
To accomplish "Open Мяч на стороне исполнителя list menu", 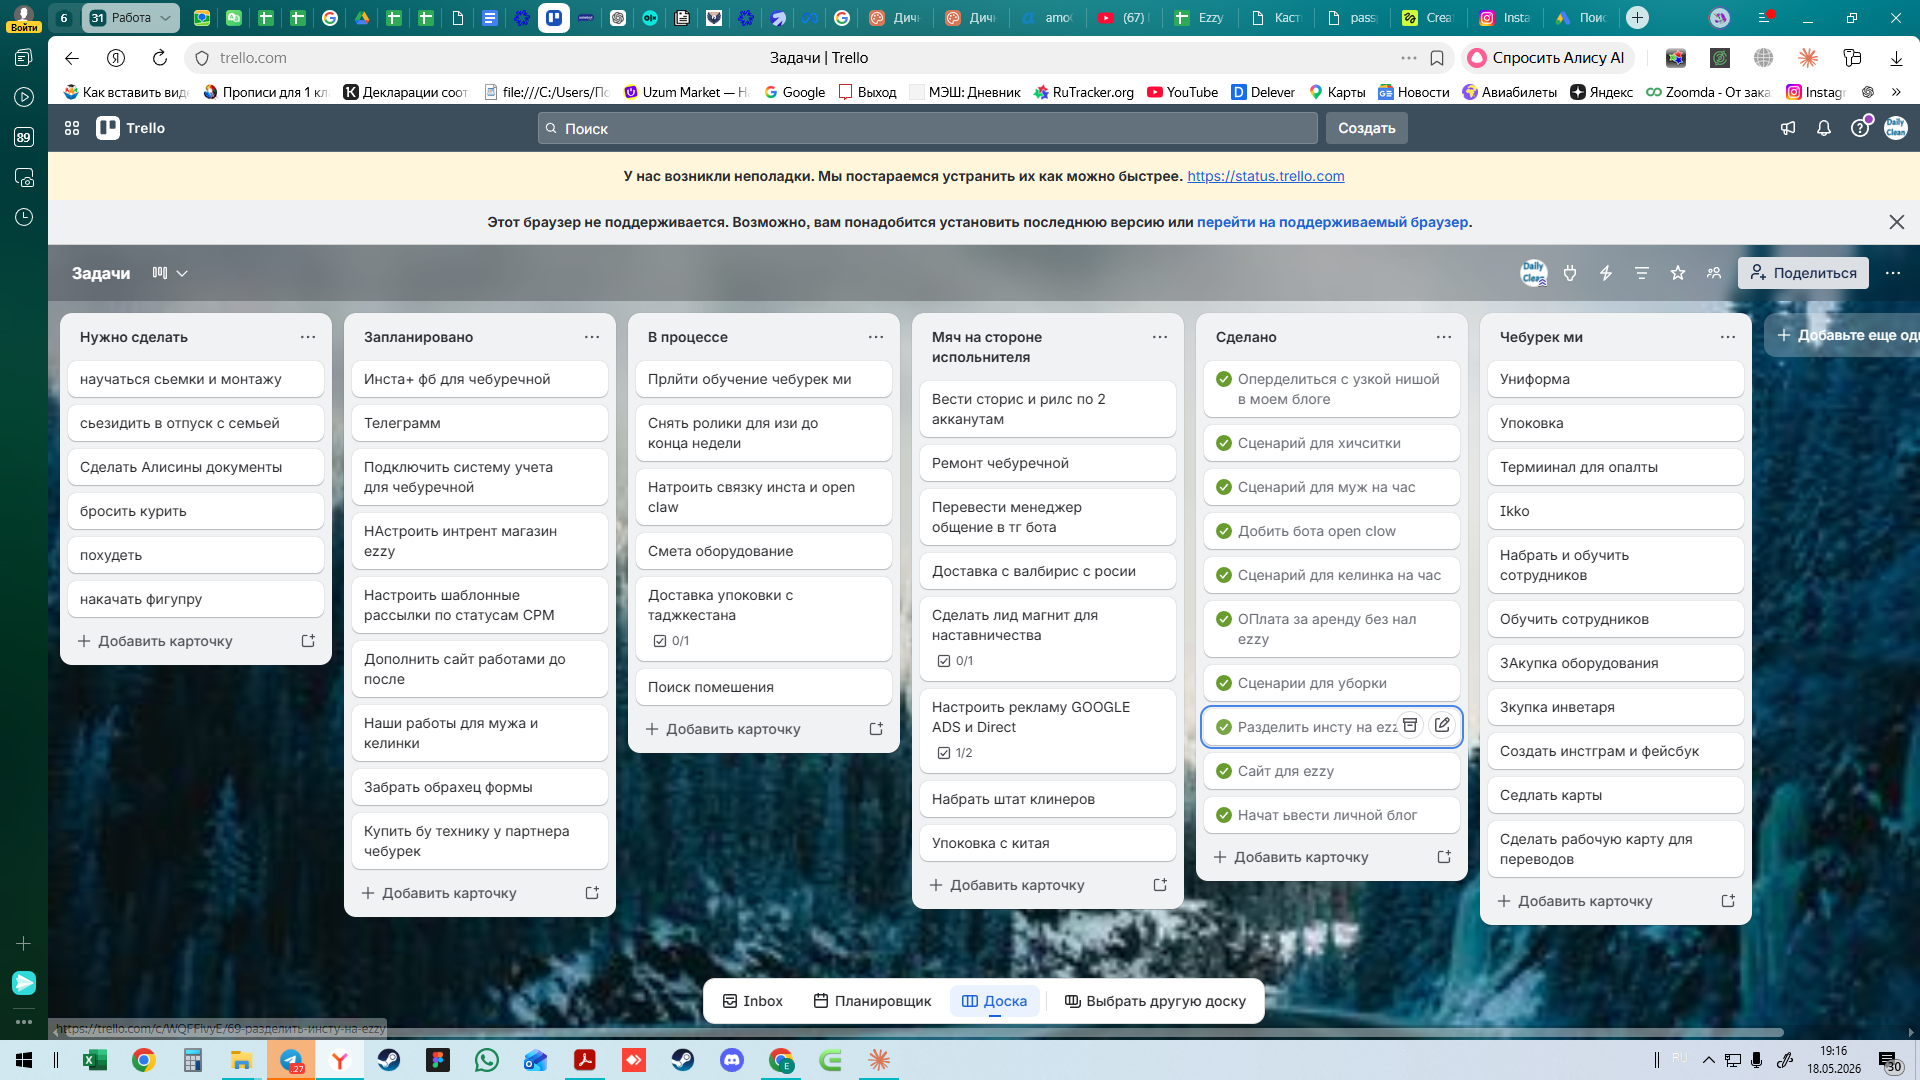I will (1160, 337).
